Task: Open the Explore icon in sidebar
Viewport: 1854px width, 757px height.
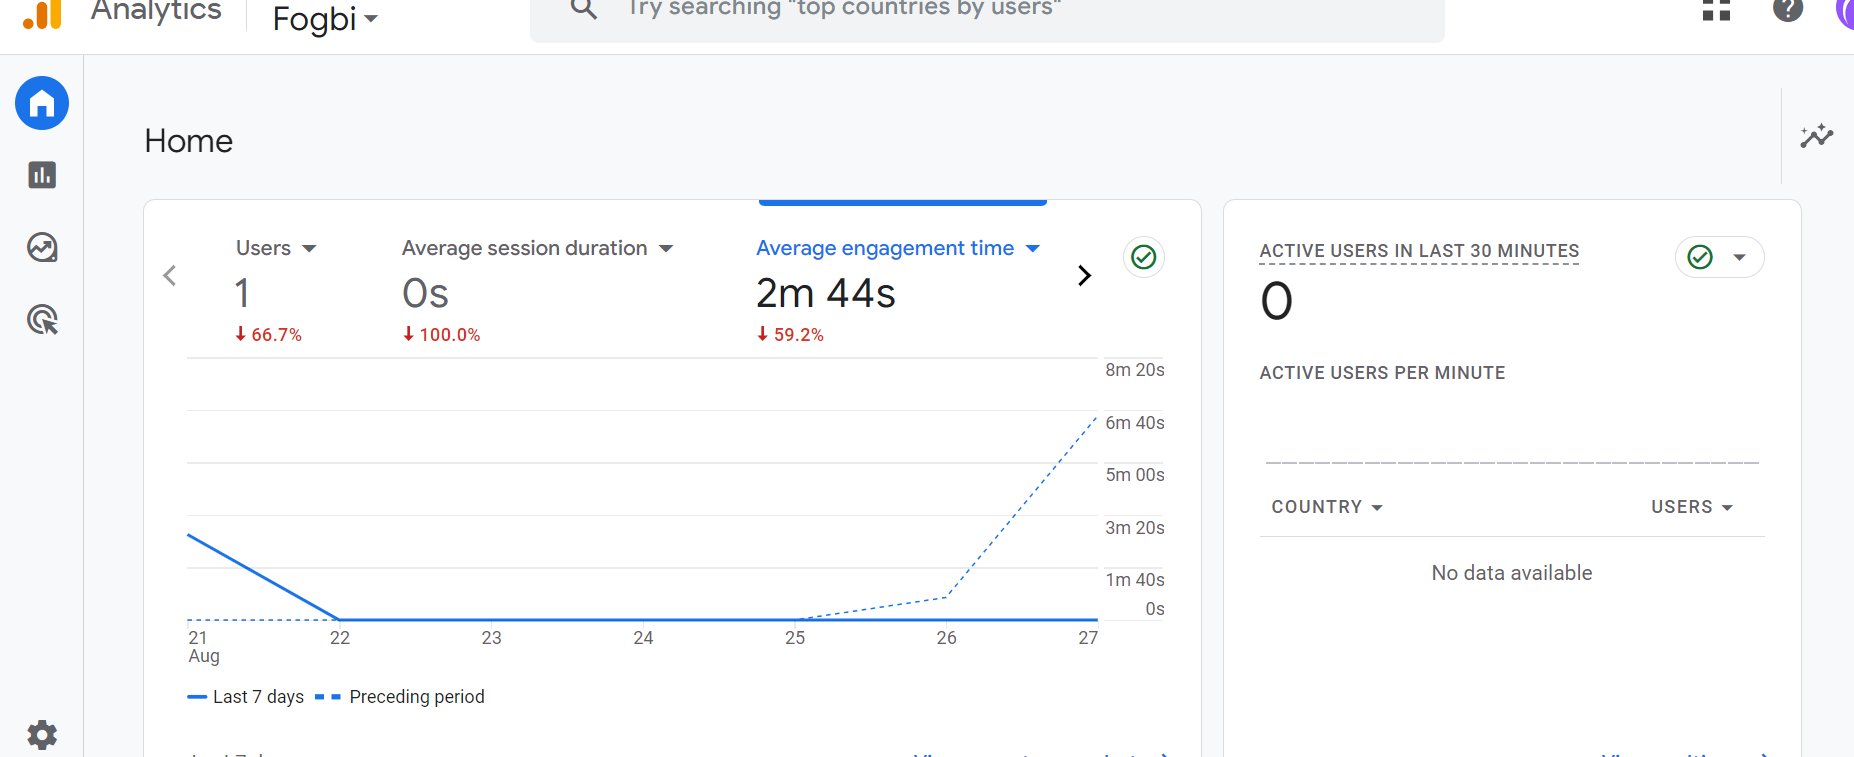Action: click(x=42, y=247)
